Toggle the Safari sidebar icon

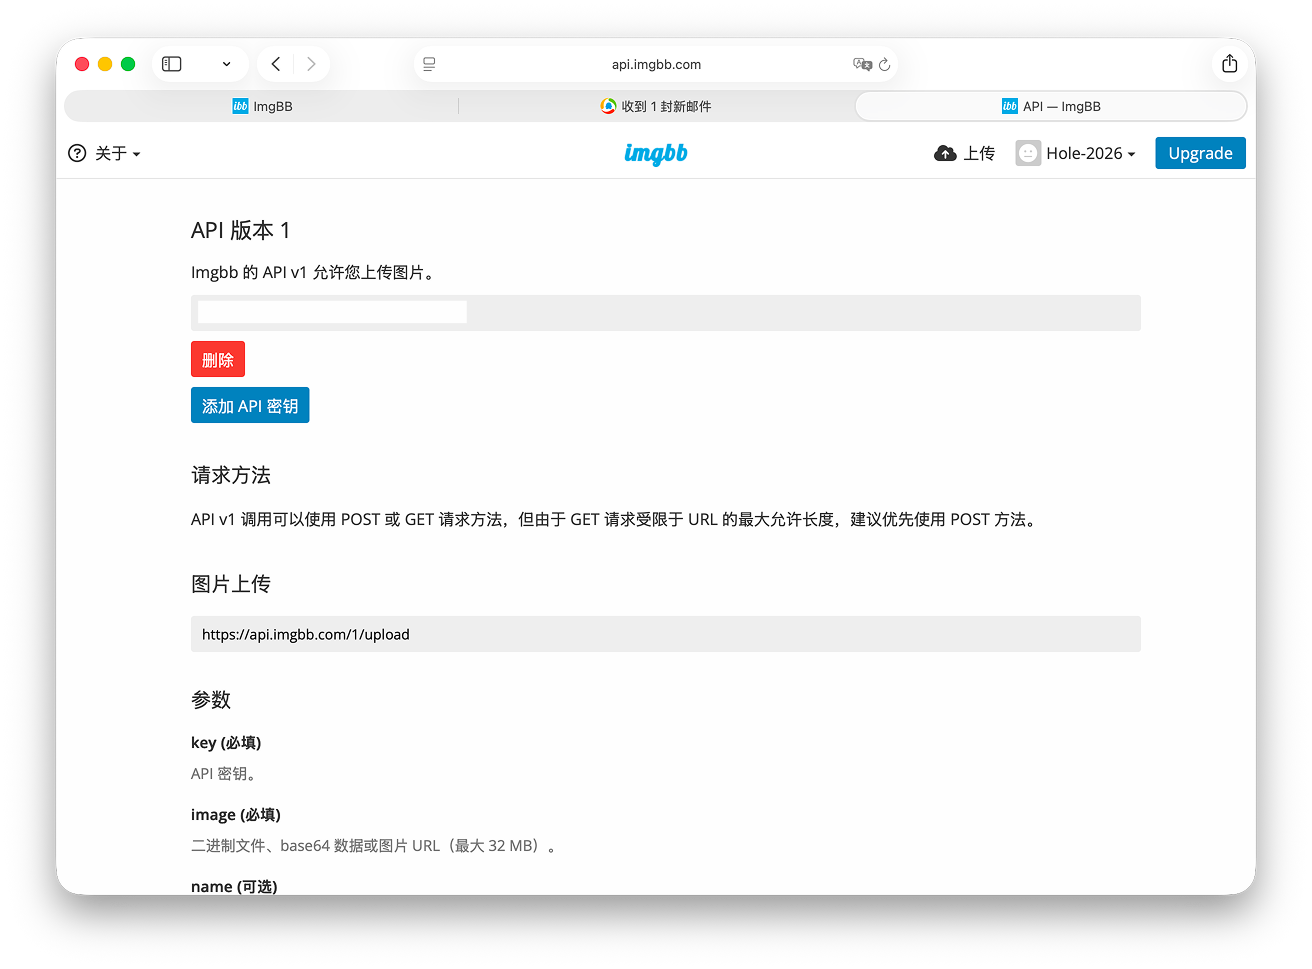point(171,63)
